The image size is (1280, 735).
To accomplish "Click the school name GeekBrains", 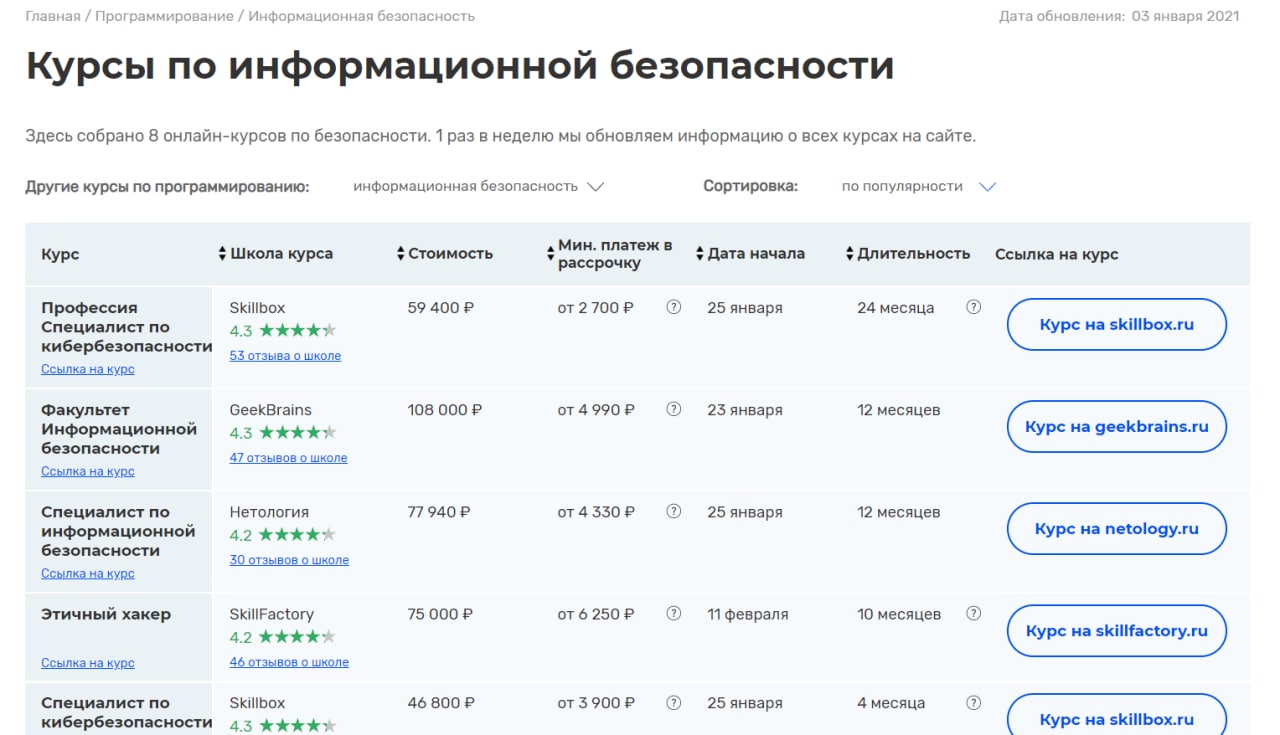I will click(270, 410).
